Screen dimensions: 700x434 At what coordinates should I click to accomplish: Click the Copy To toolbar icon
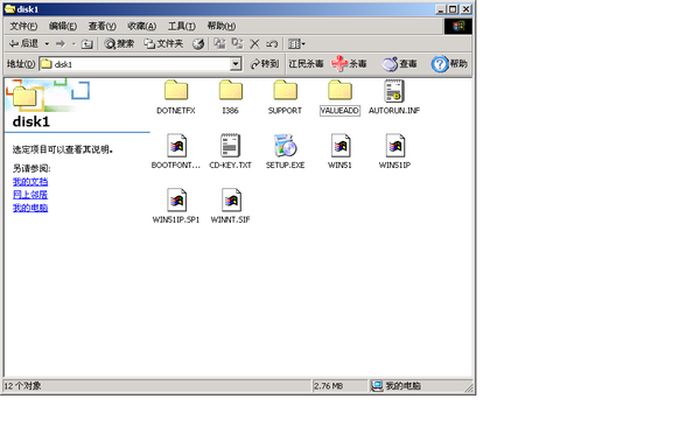tap(237, 44)
